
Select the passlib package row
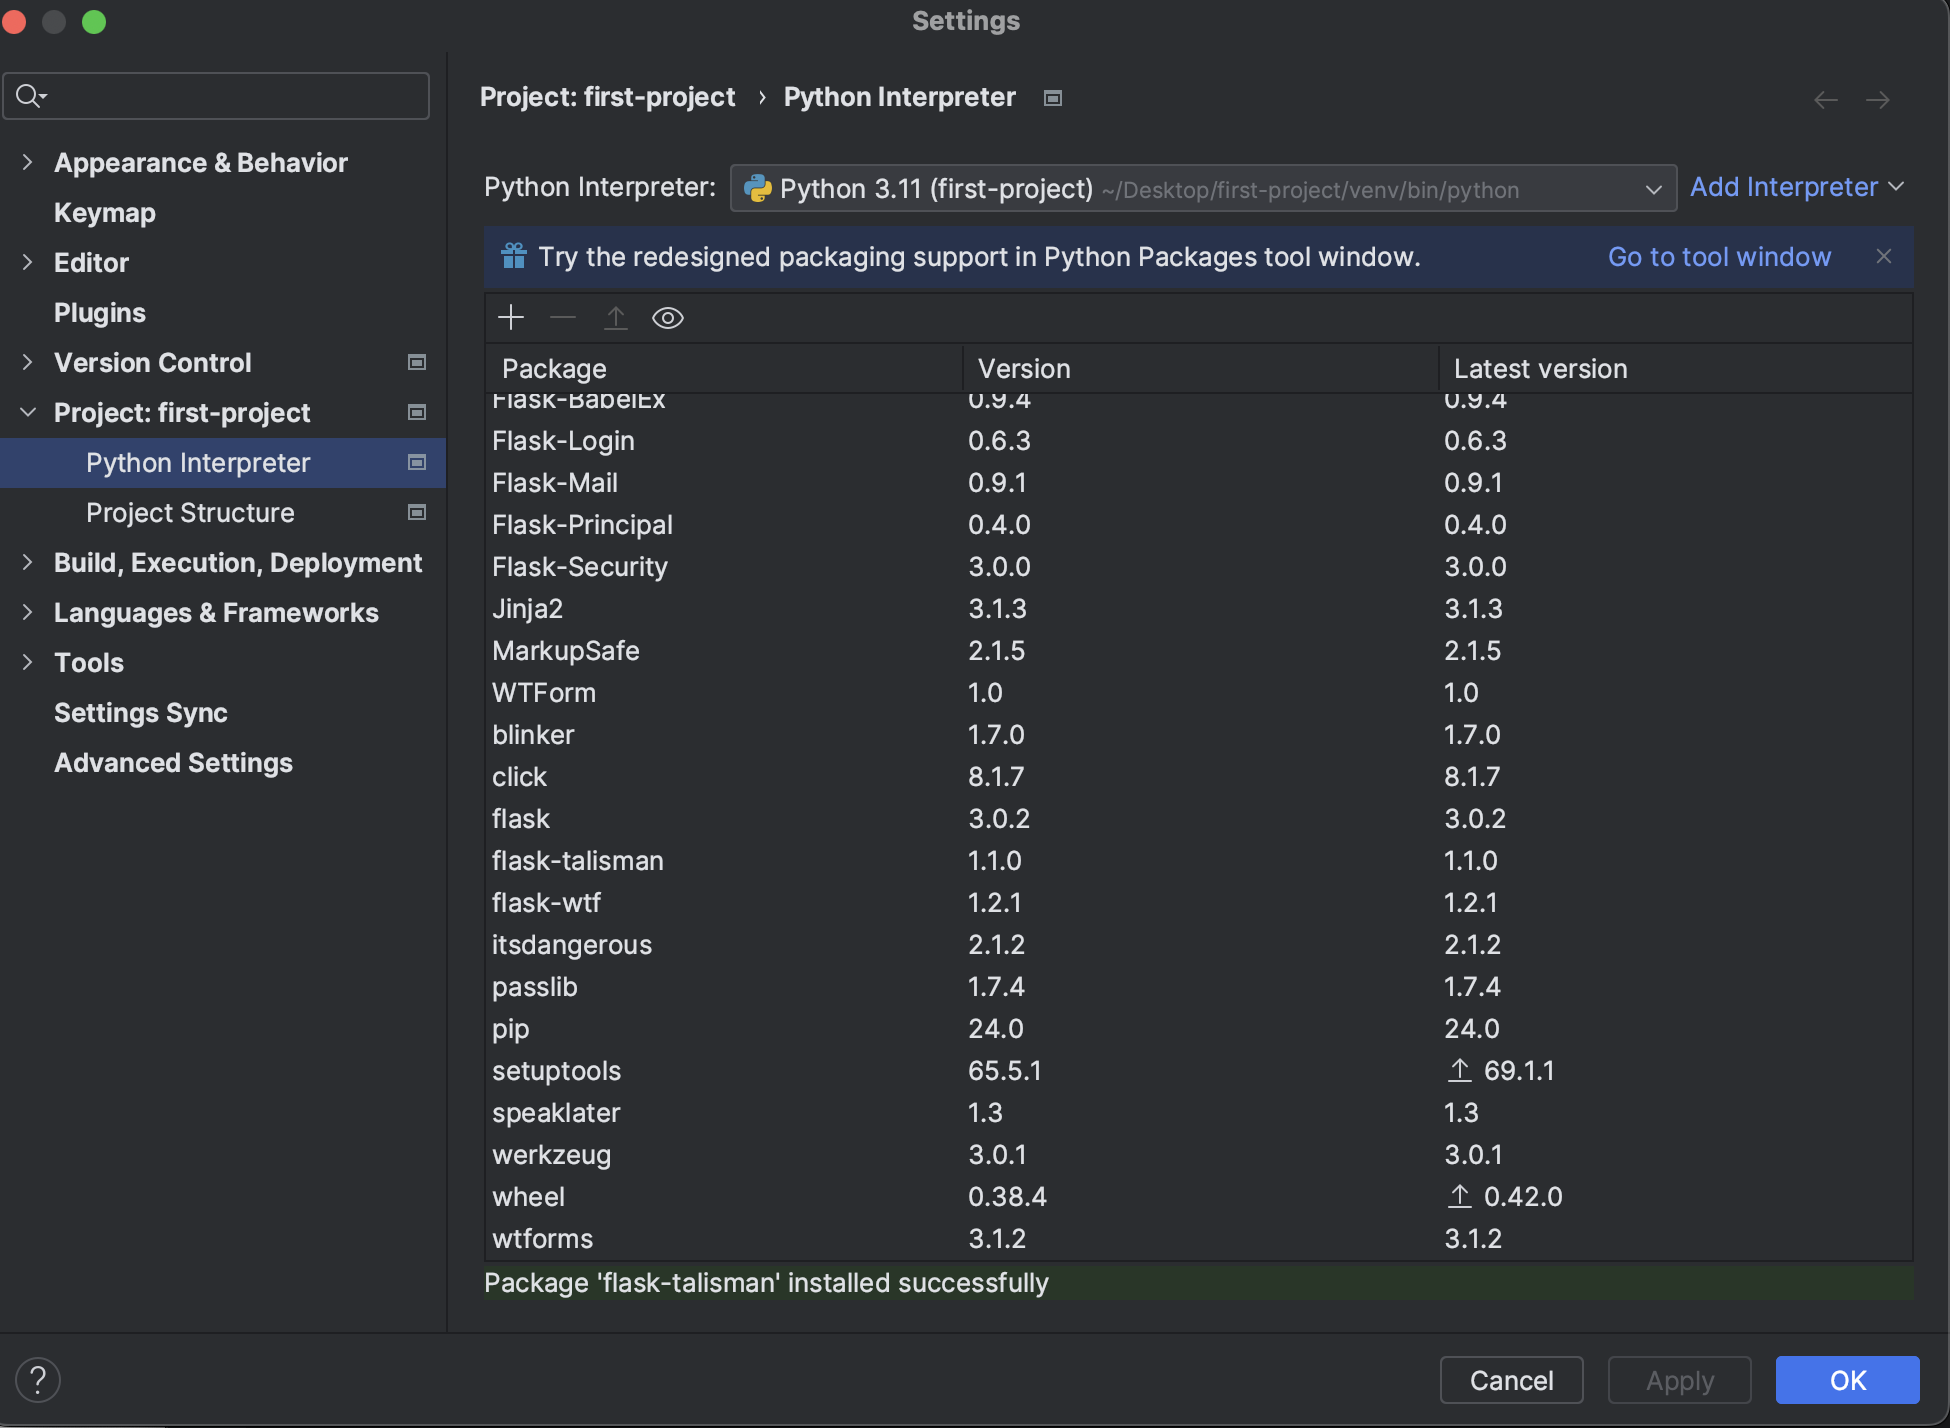point(1198,986)
